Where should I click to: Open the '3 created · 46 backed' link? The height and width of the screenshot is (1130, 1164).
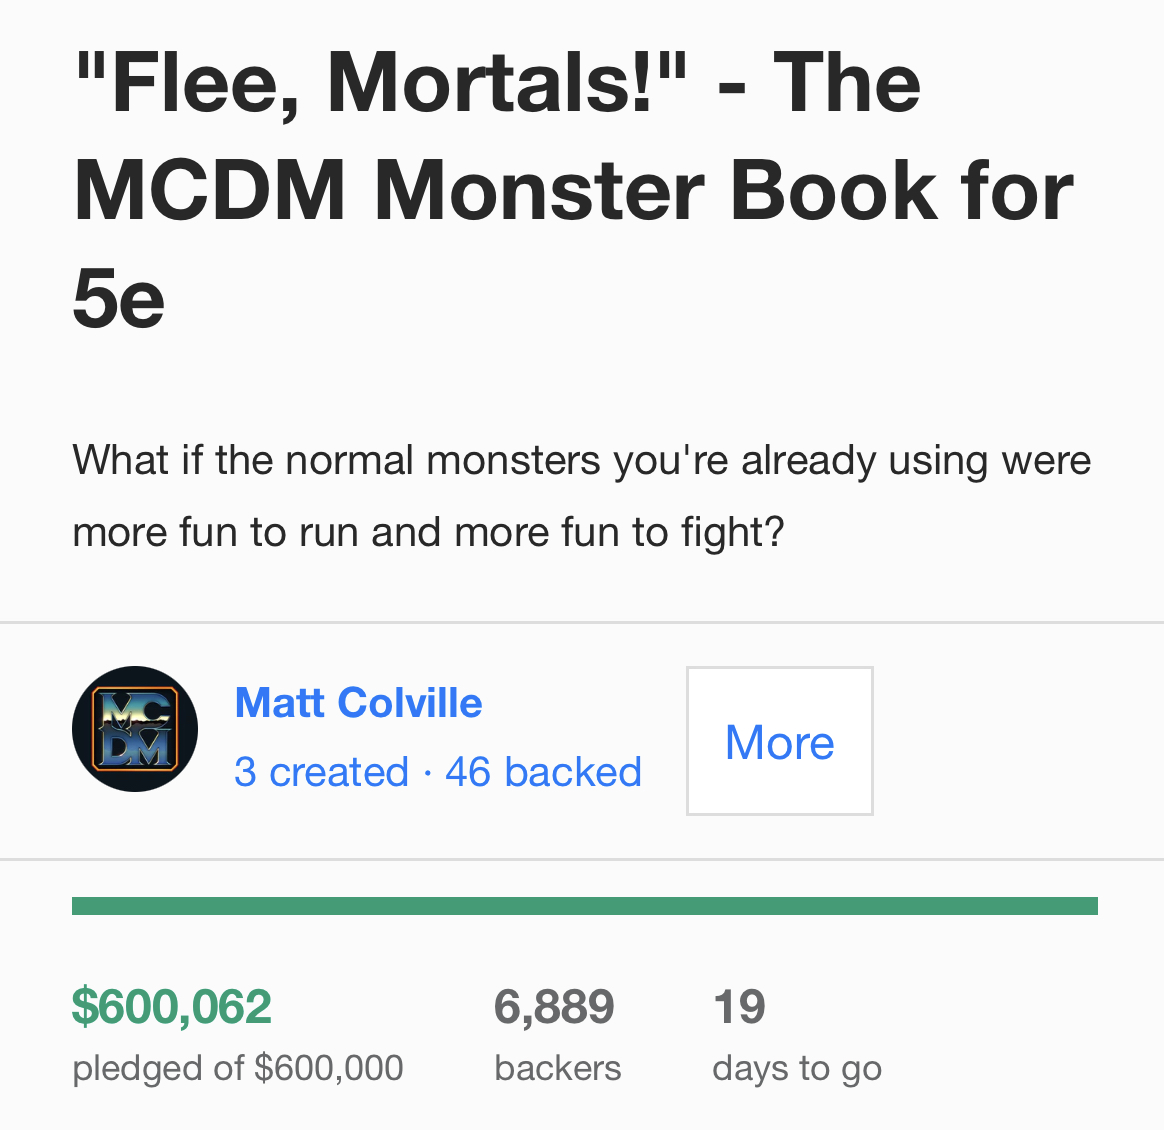coord(438,771)
